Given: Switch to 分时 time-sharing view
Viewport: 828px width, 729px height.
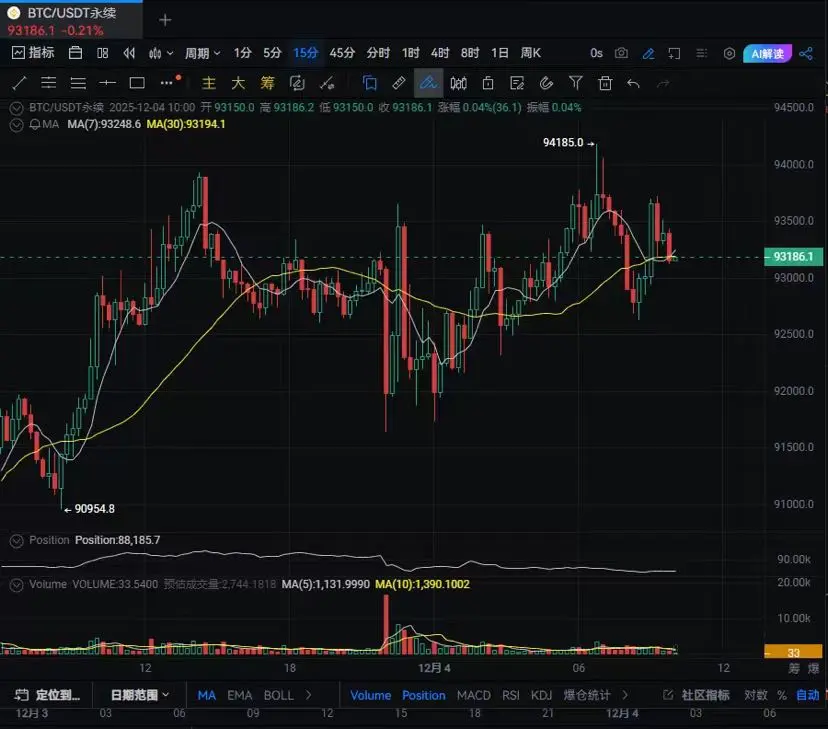Looking at the screenshot, I should [x=378, y=53].
